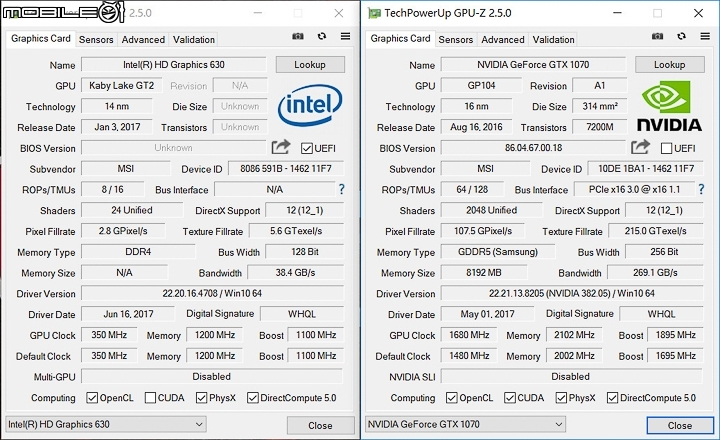Click the Device ID value 8086 591B - 1462 11F7
The width and height of the screenshot is (720, 440).
pyautogui.click(x=286, y=169)
